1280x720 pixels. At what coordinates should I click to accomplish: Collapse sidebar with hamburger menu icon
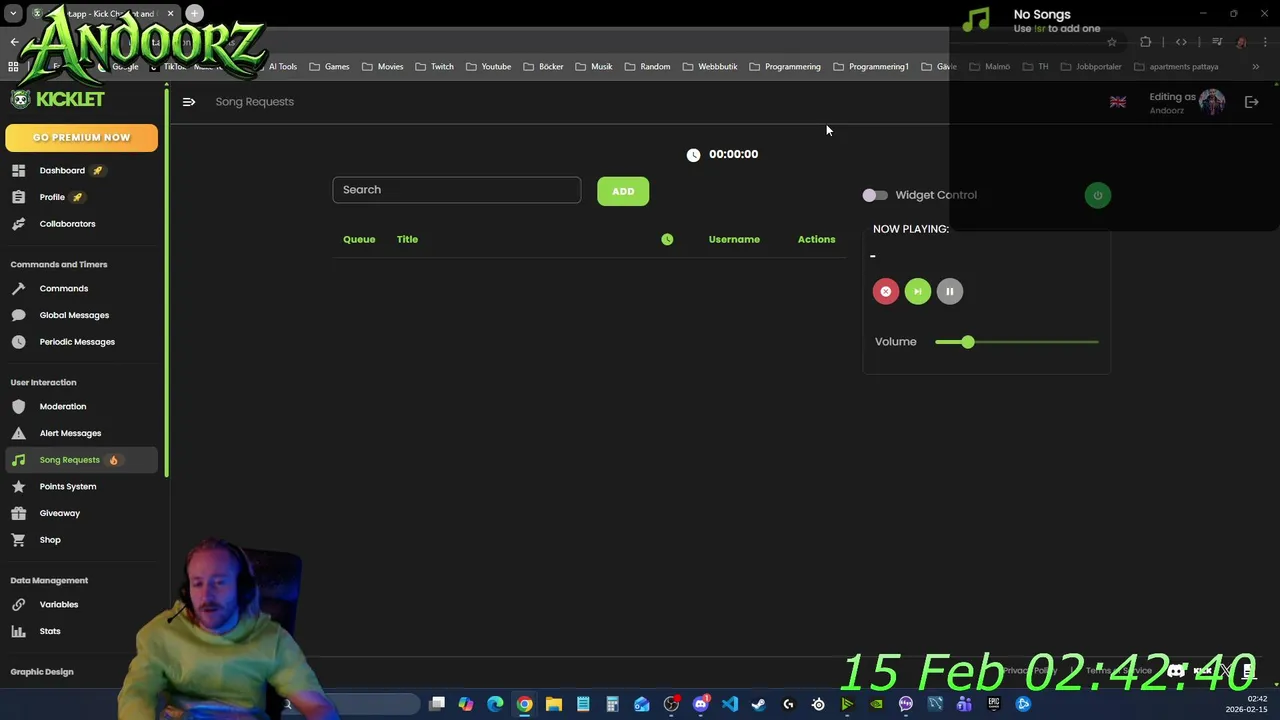pos(189,101)
